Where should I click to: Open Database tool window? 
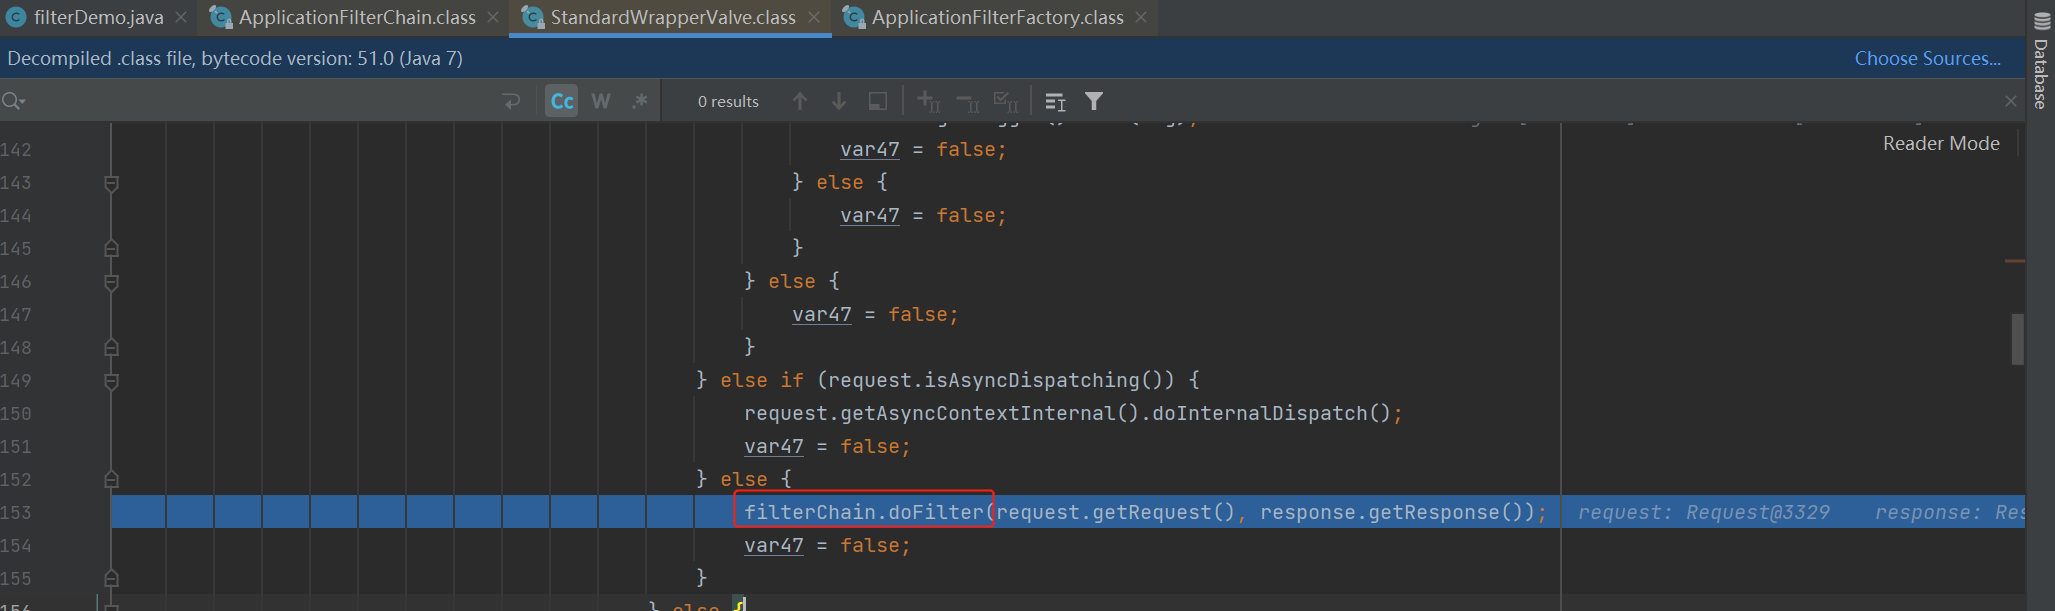[x=2041, y=60]
